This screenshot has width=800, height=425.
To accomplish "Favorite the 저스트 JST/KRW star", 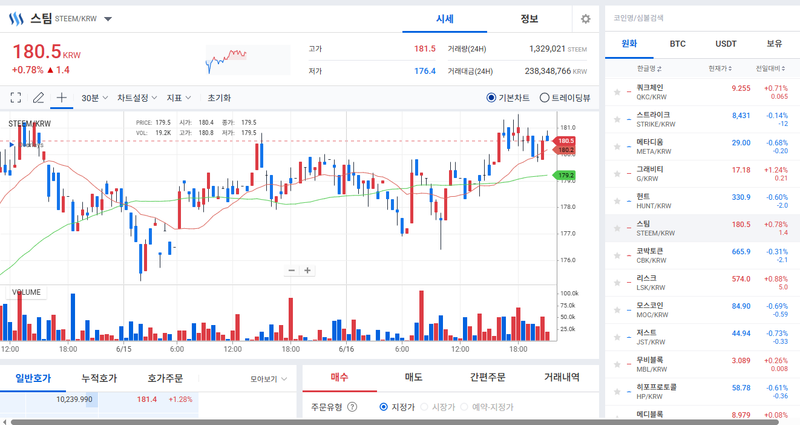I will point(617,337).
